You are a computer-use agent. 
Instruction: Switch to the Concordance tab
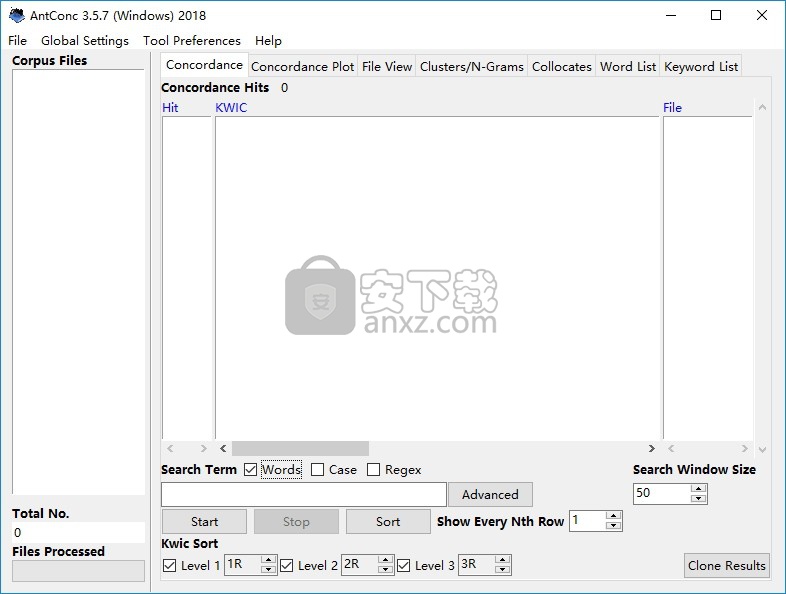204,65
